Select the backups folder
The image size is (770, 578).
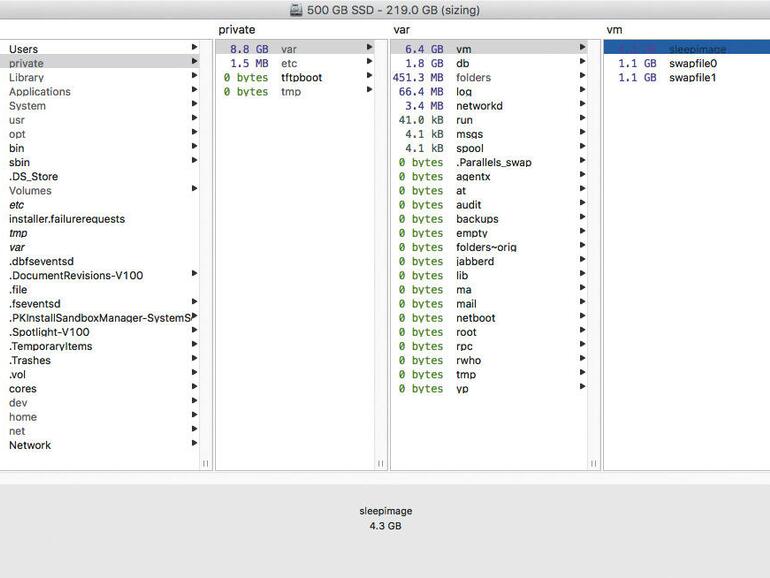(489, 219)
